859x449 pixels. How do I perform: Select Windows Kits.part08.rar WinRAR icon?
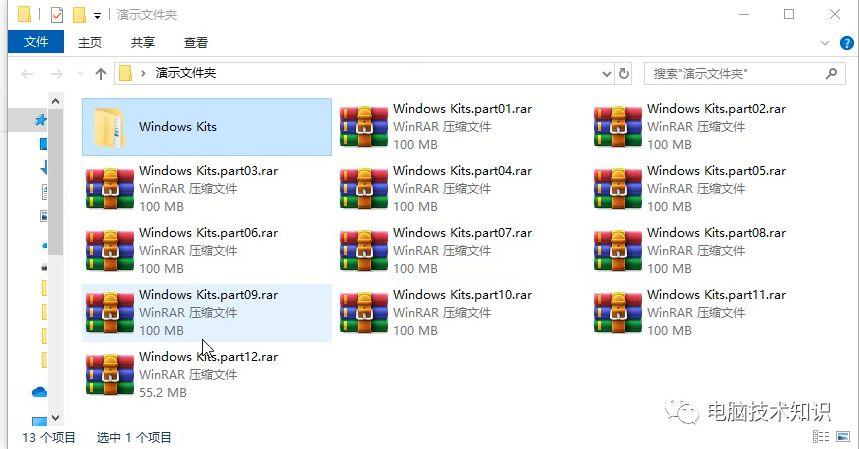[617, 251]
